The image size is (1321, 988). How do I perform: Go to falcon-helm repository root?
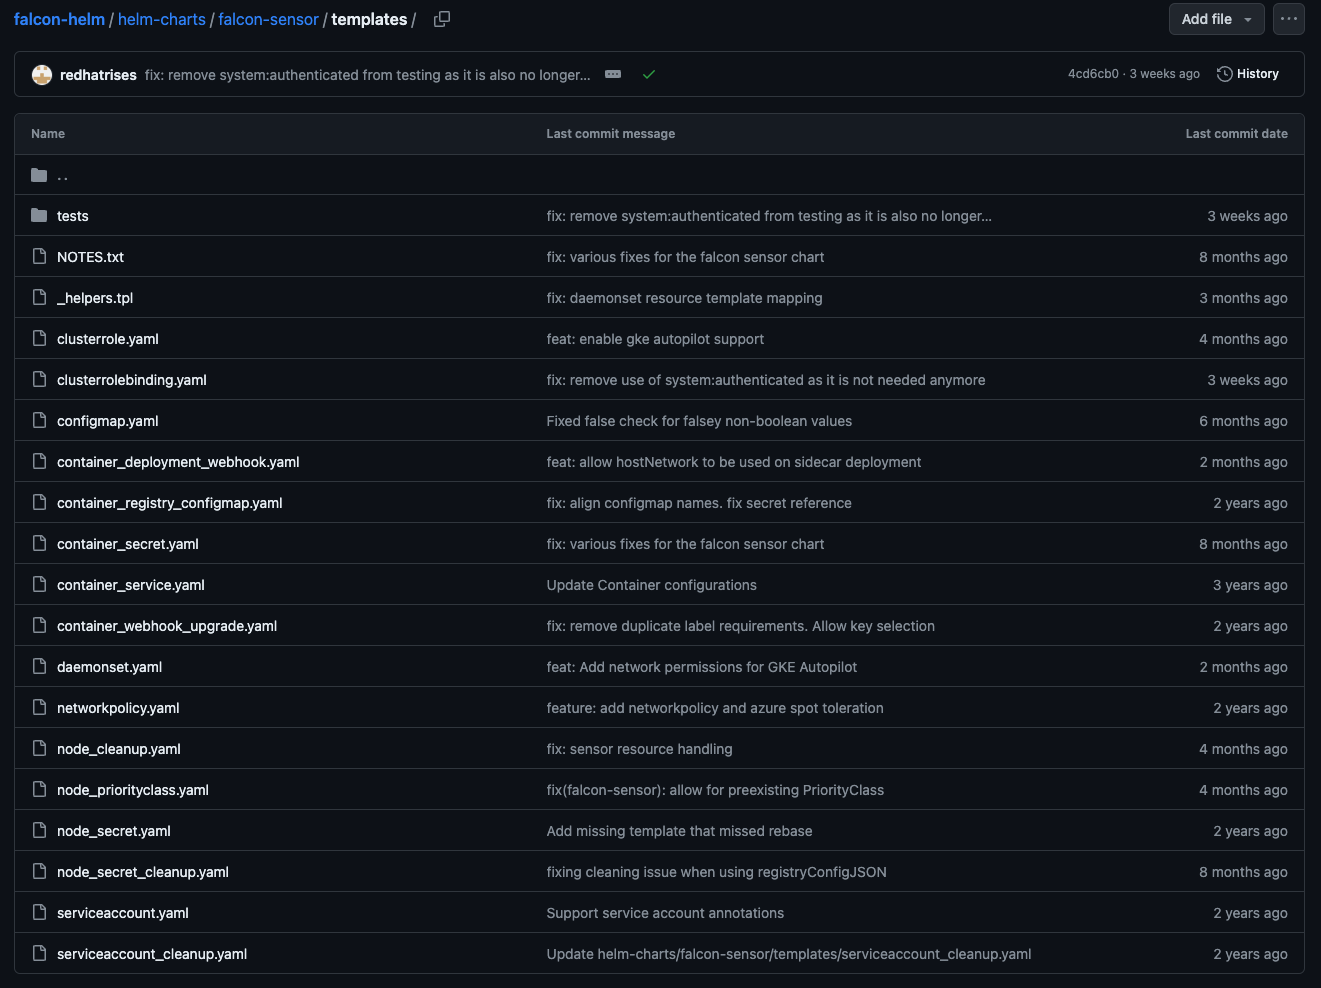click(x=59, y=19)
